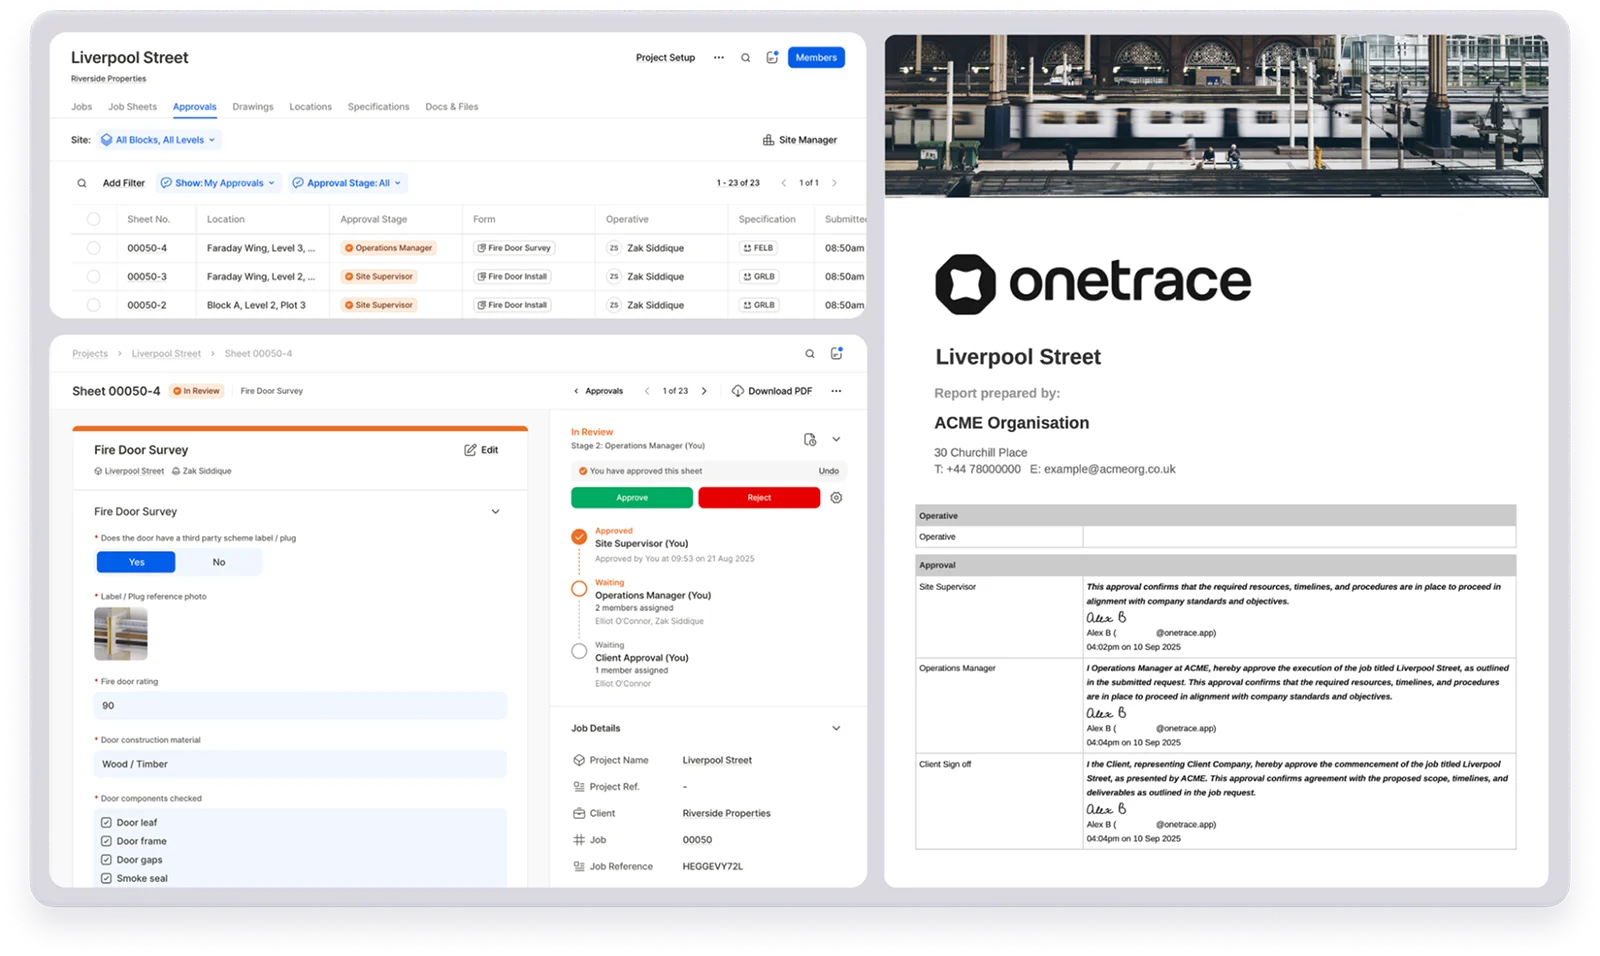
Task: Open approval settings via the gear icon
Action: click(836, 497)
